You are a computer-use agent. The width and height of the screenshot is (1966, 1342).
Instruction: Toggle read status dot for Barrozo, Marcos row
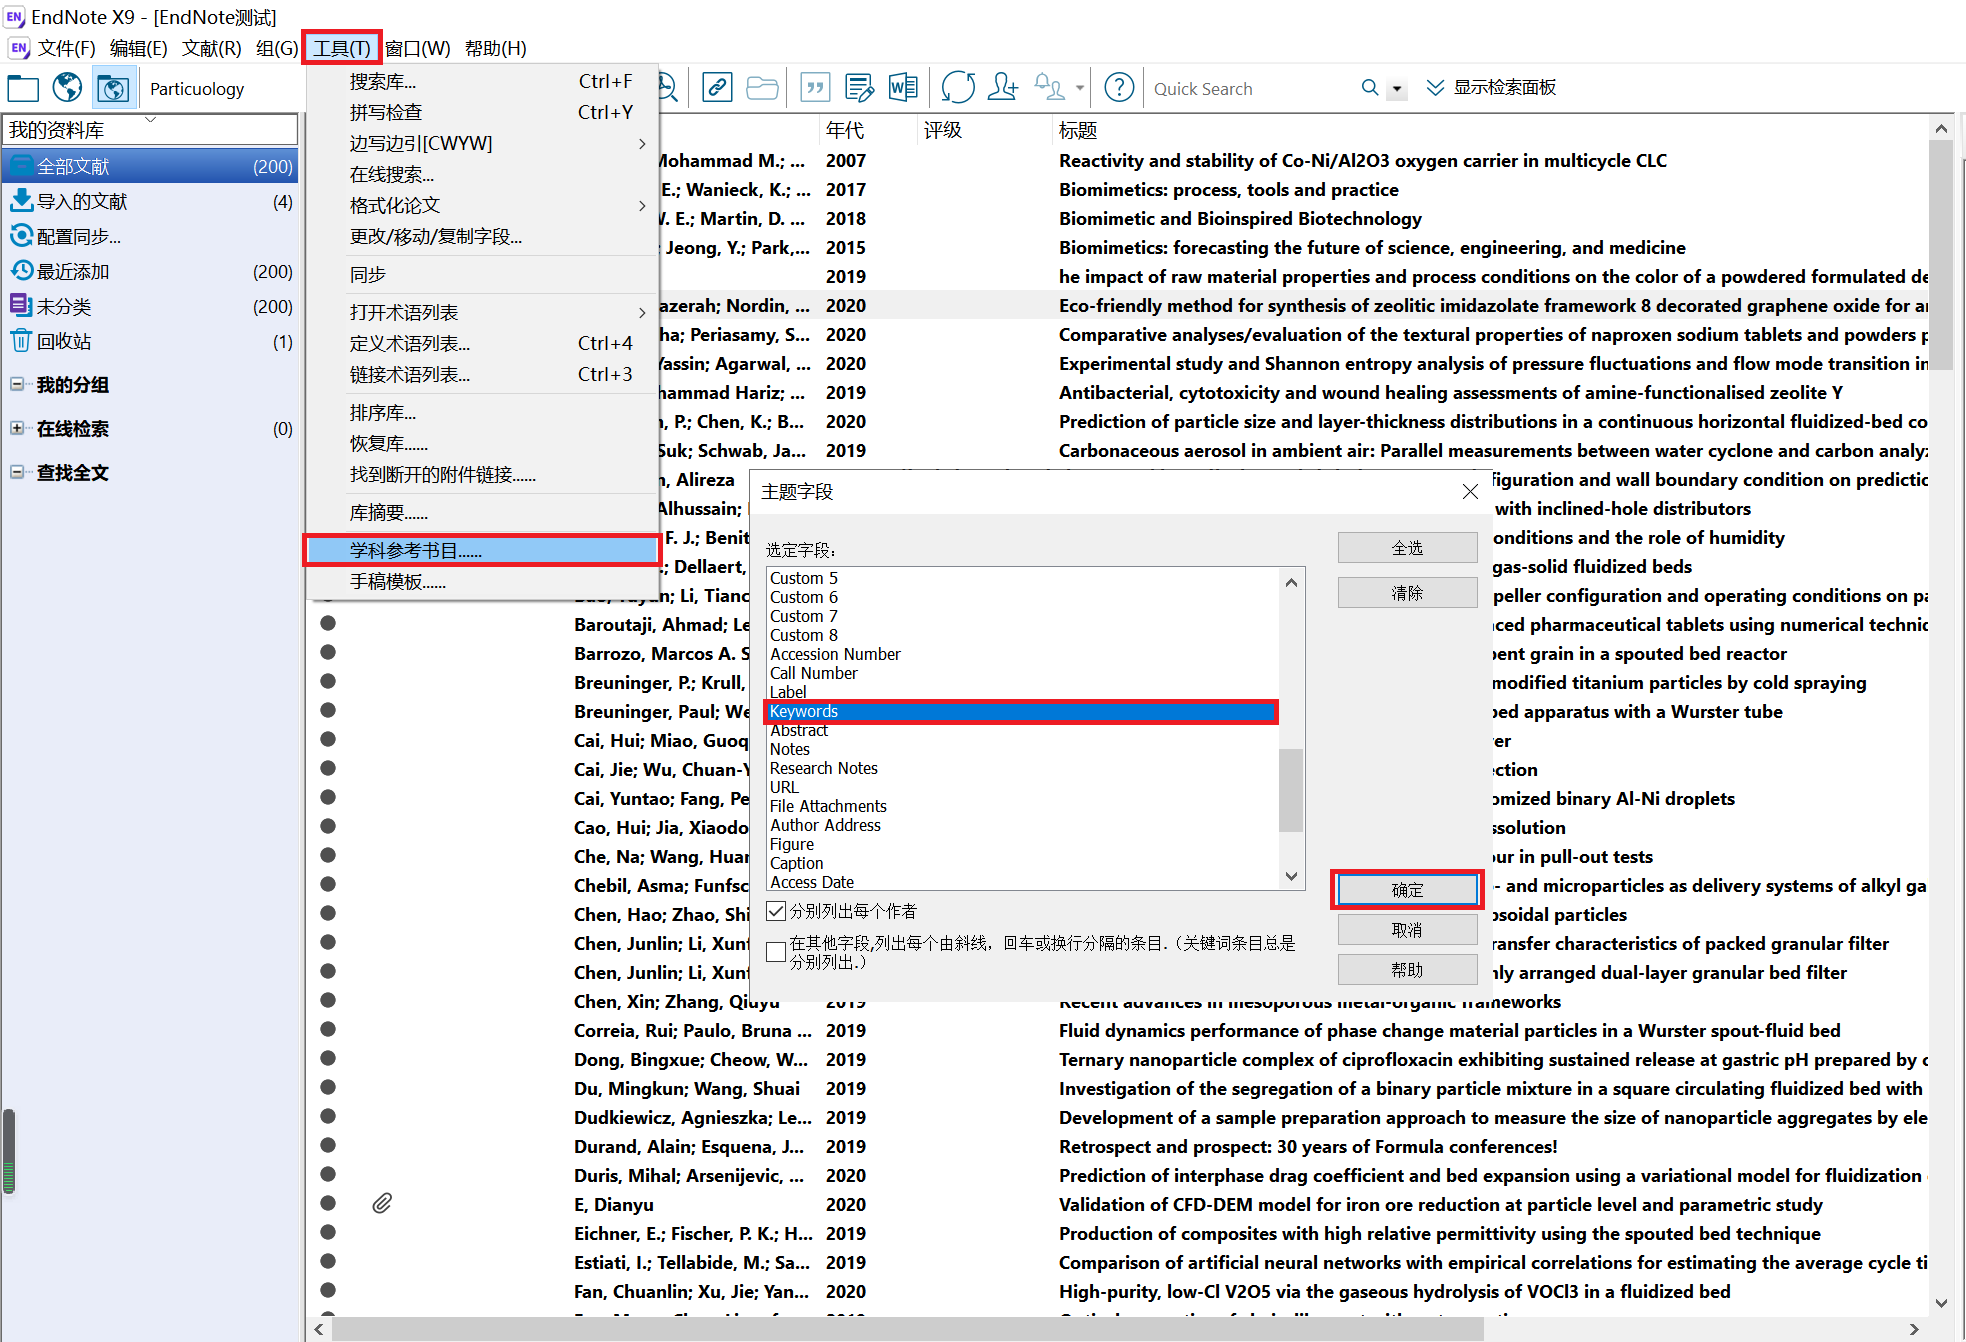click(327, 652)
